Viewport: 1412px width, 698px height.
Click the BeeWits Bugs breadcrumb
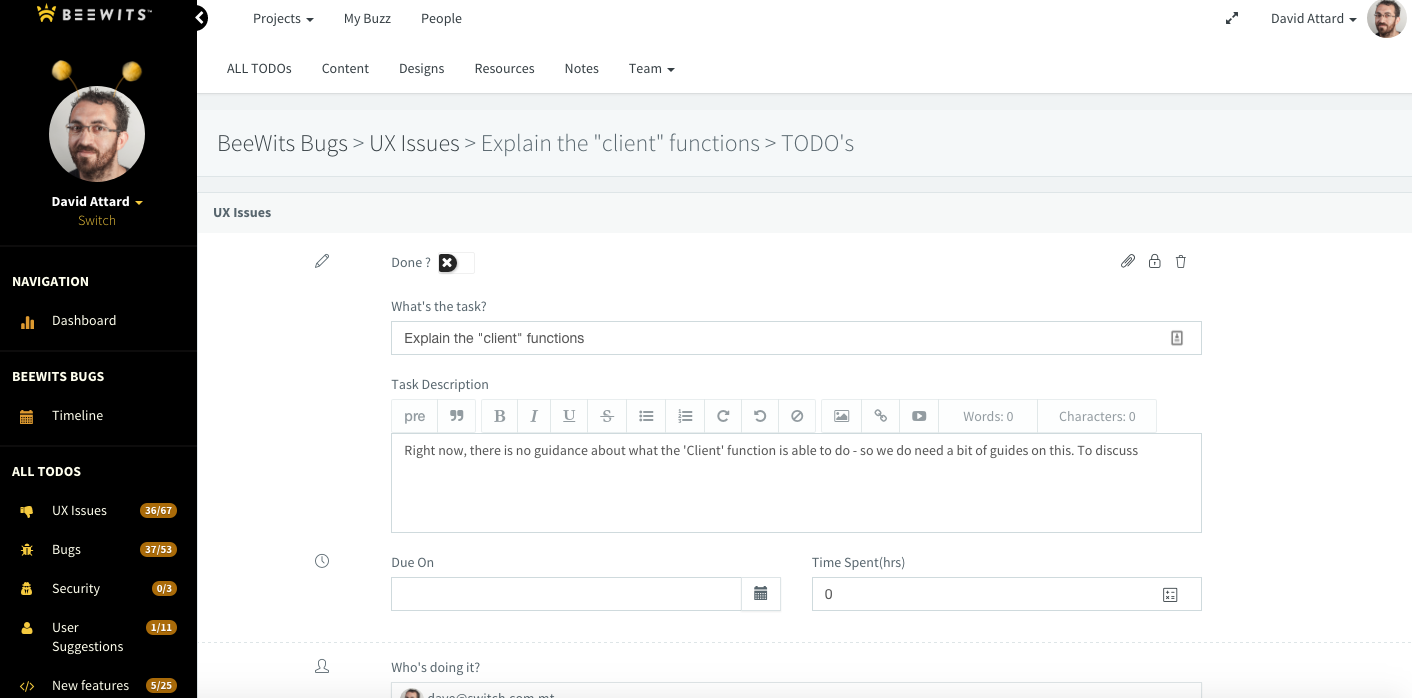282,143
